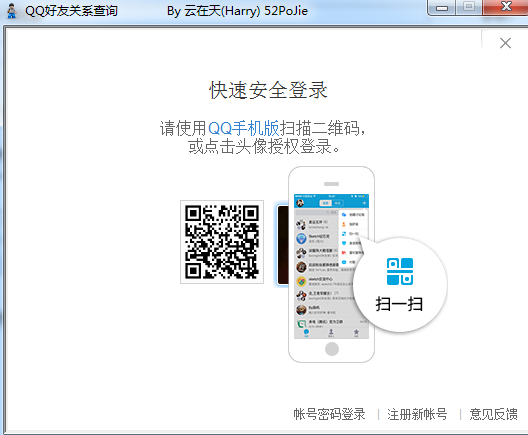Open the QQ手机版 link

(243, 128)
